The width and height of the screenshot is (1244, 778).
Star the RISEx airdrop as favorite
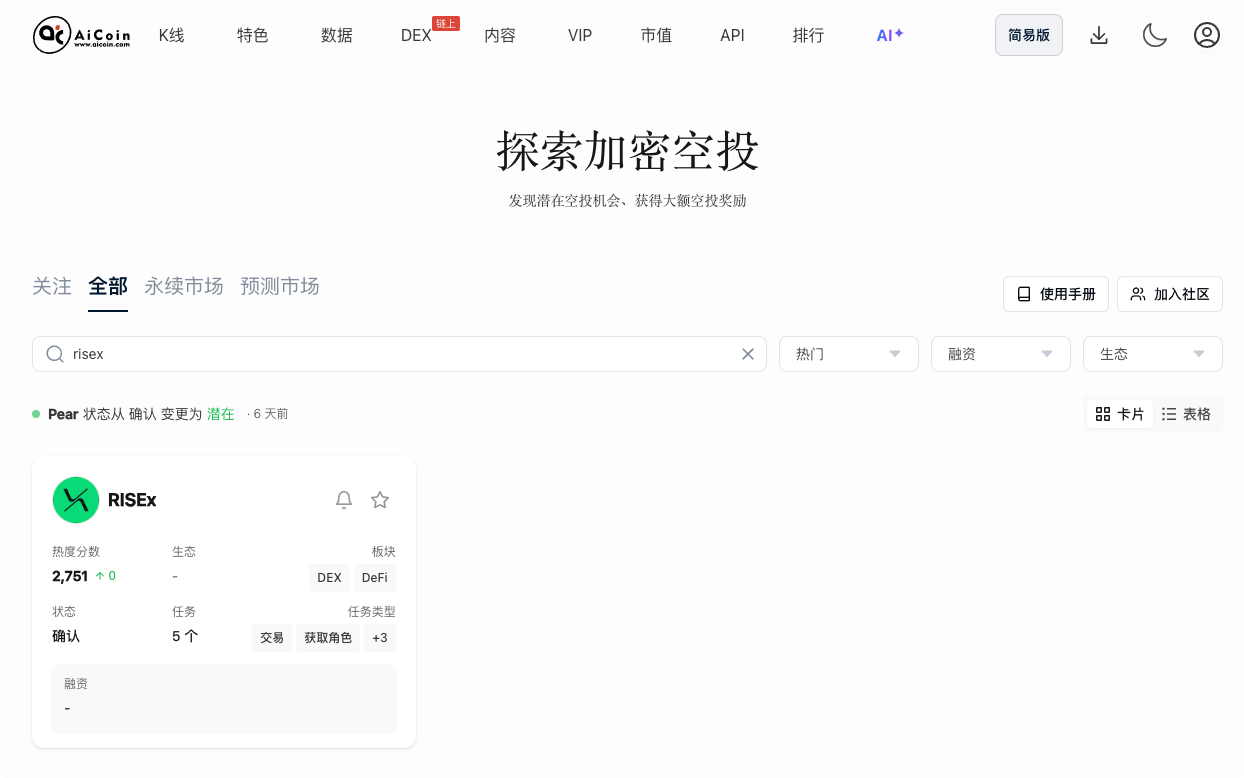[380, 500]
